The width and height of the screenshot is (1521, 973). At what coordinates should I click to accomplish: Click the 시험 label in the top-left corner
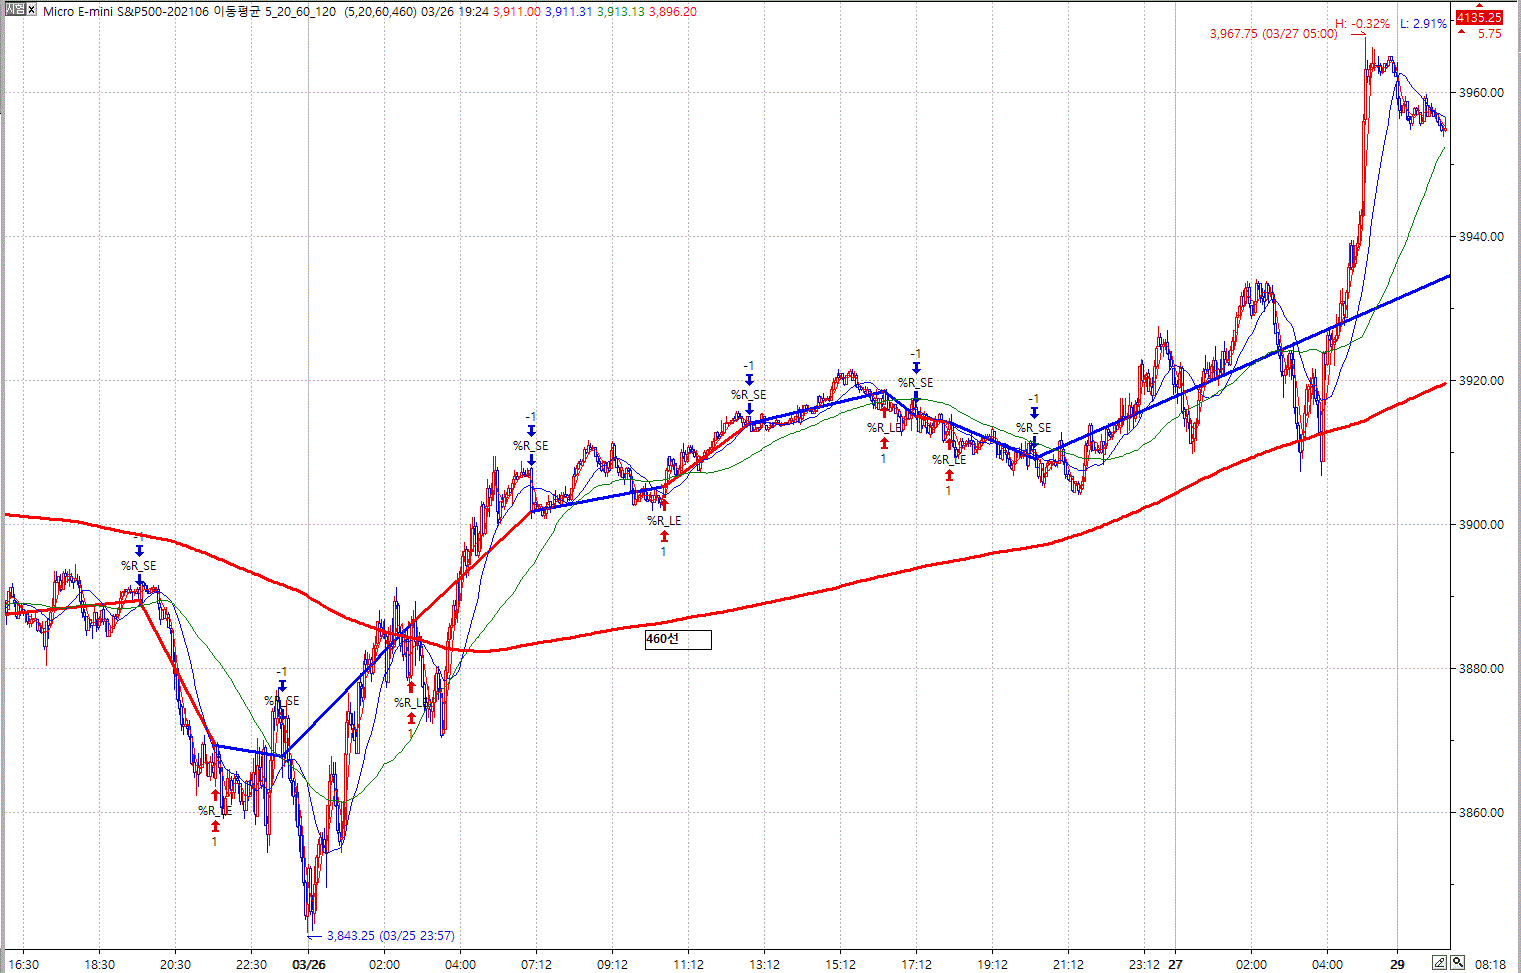(15, 10)
